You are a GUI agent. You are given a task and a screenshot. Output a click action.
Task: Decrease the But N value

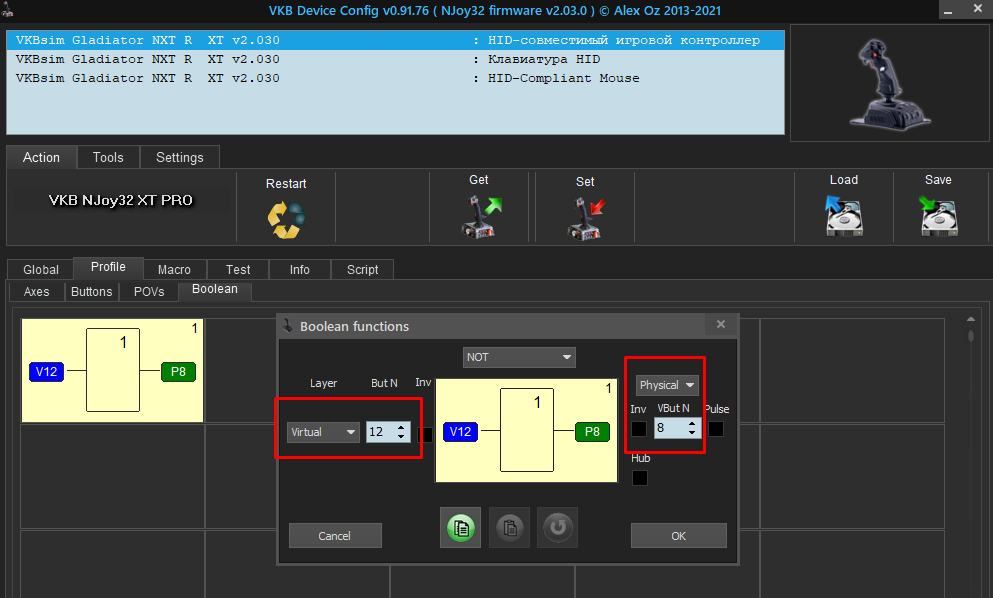click(x=401, y=436)
